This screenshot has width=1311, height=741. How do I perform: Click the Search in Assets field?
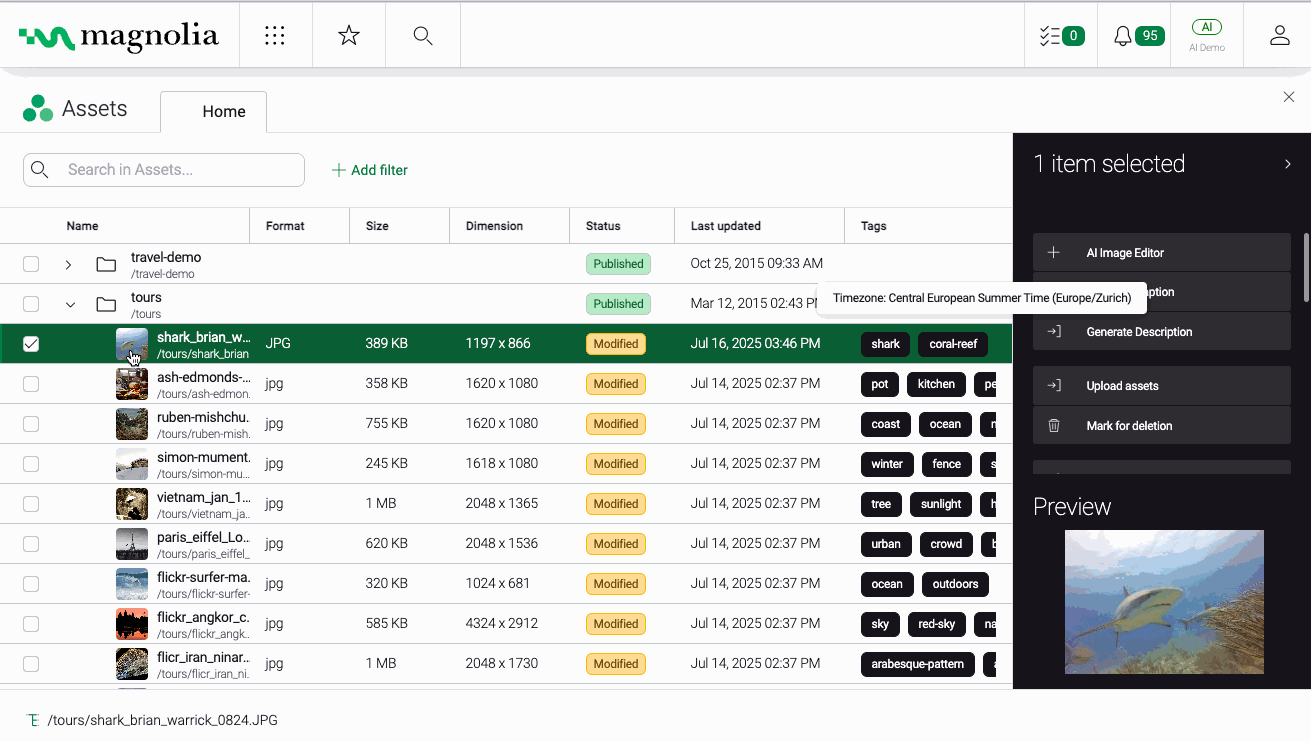pyautogui.click(x=178, y=170)
